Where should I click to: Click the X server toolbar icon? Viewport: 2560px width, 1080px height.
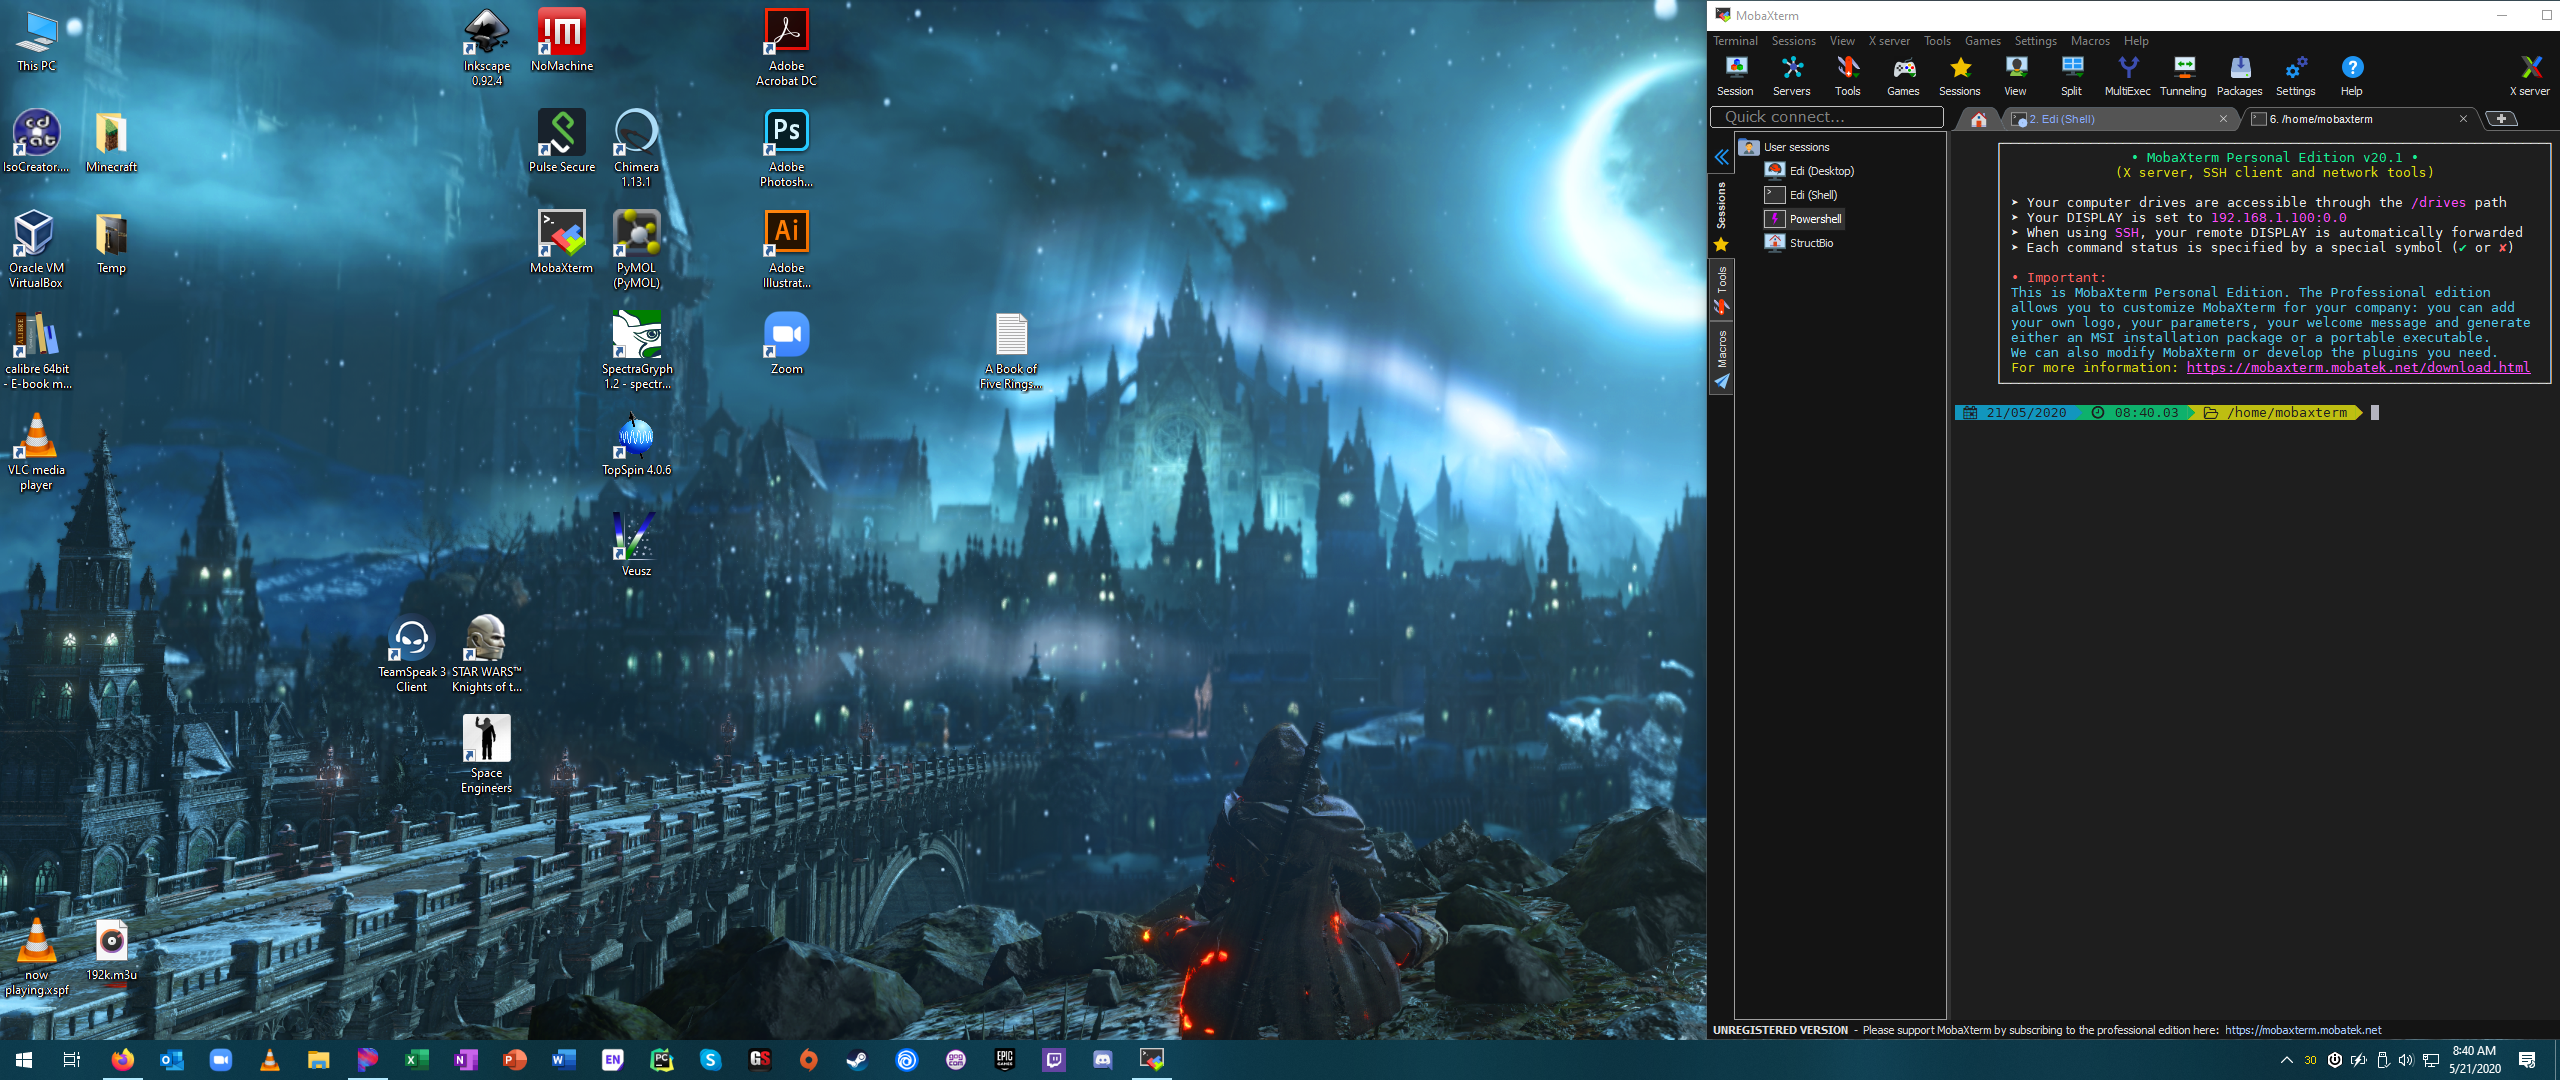(2530, 76)
